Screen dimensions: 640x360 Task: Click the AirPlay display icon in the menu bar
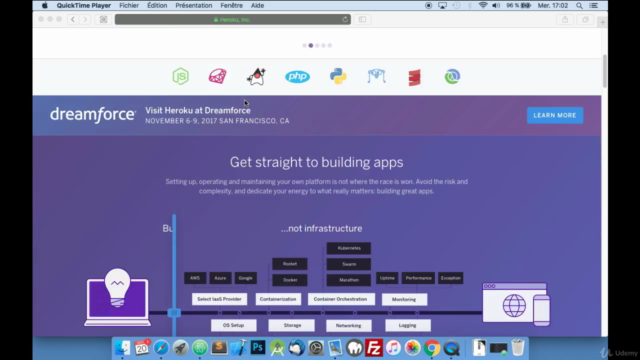coord(442,5)
